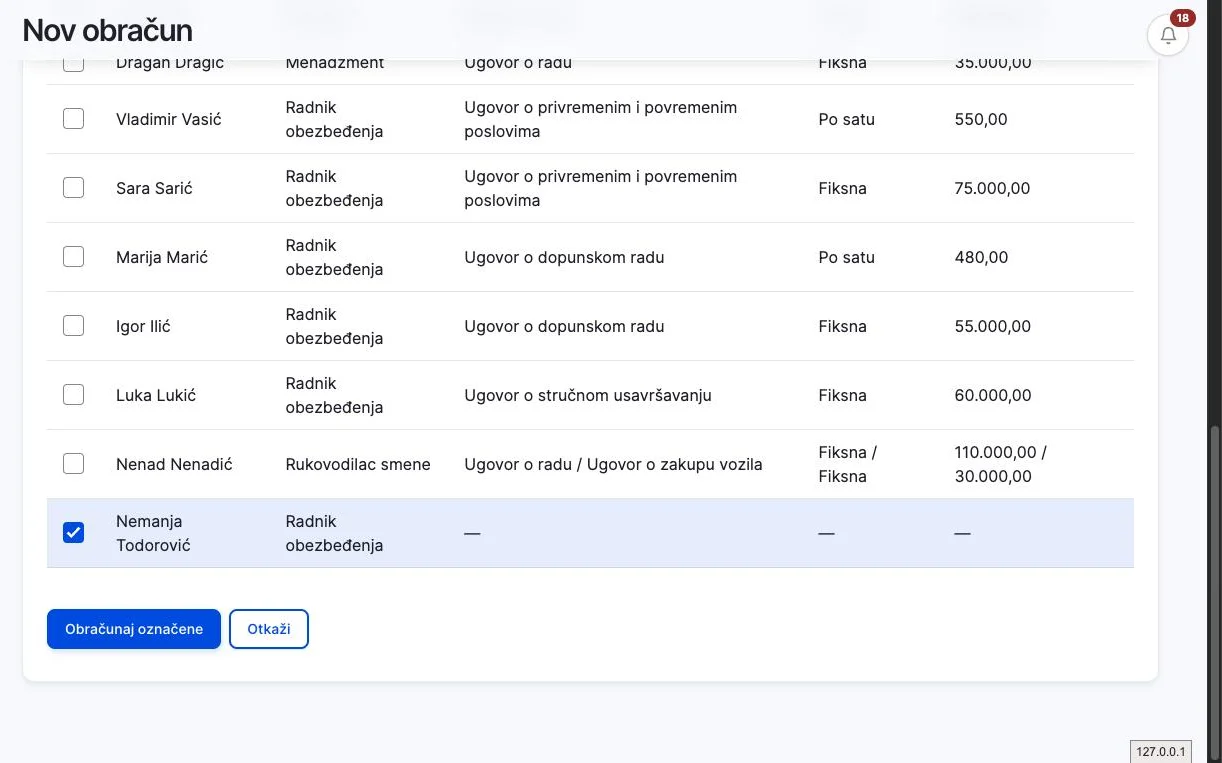
Task: Mark Igor Ilić's checkbox
Action: pos(73,326)
